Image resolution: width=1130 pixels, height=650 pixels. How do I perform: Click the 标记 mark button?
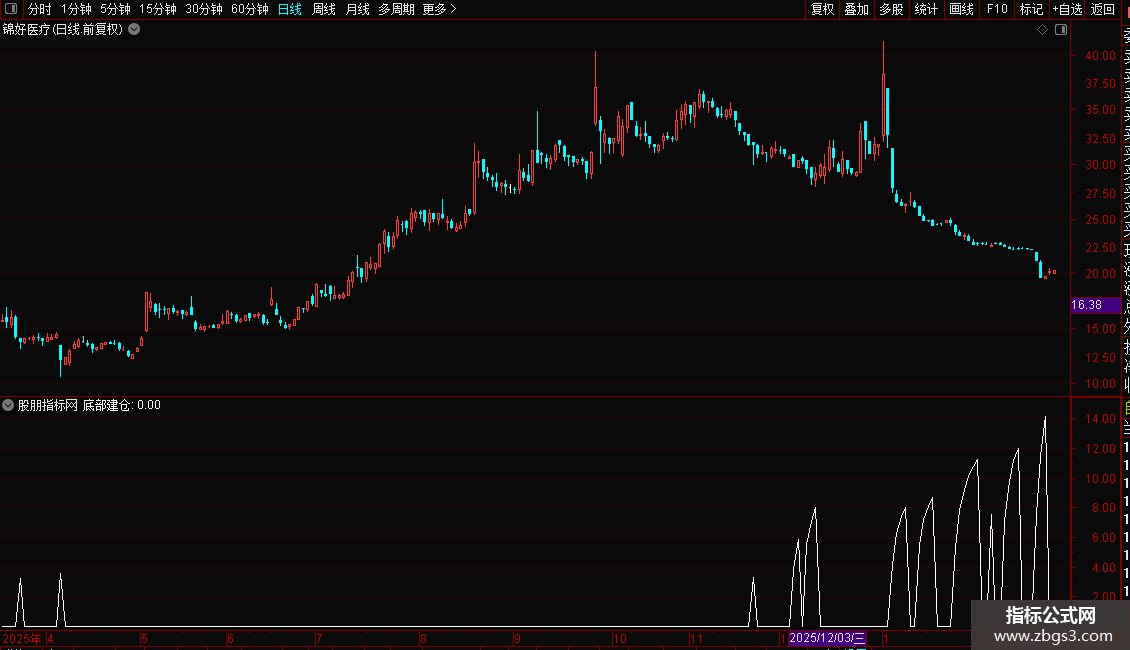(1031, 9)
